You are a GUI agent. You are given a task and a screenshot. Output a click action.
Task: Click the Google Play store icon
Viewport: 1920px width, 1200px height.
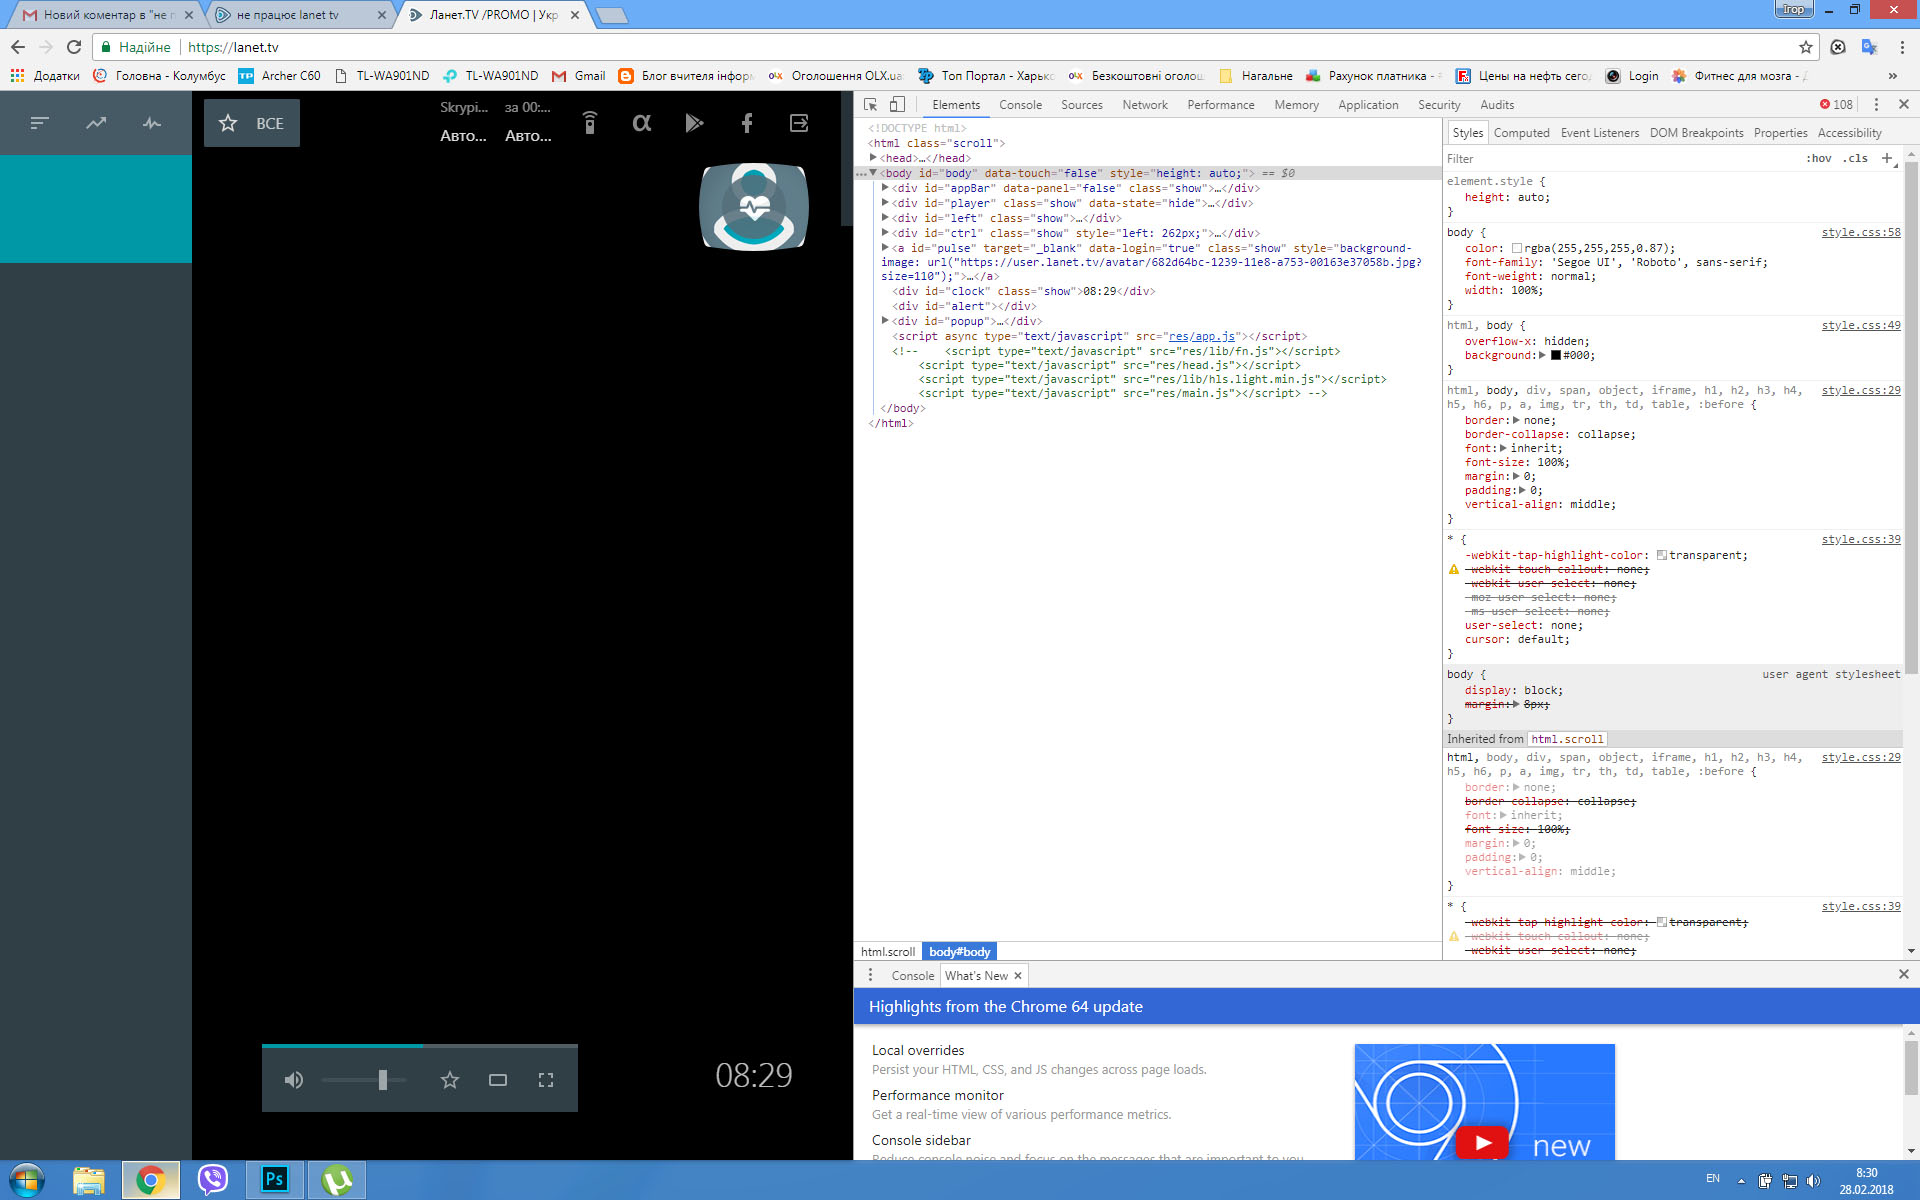coord(694,123)
